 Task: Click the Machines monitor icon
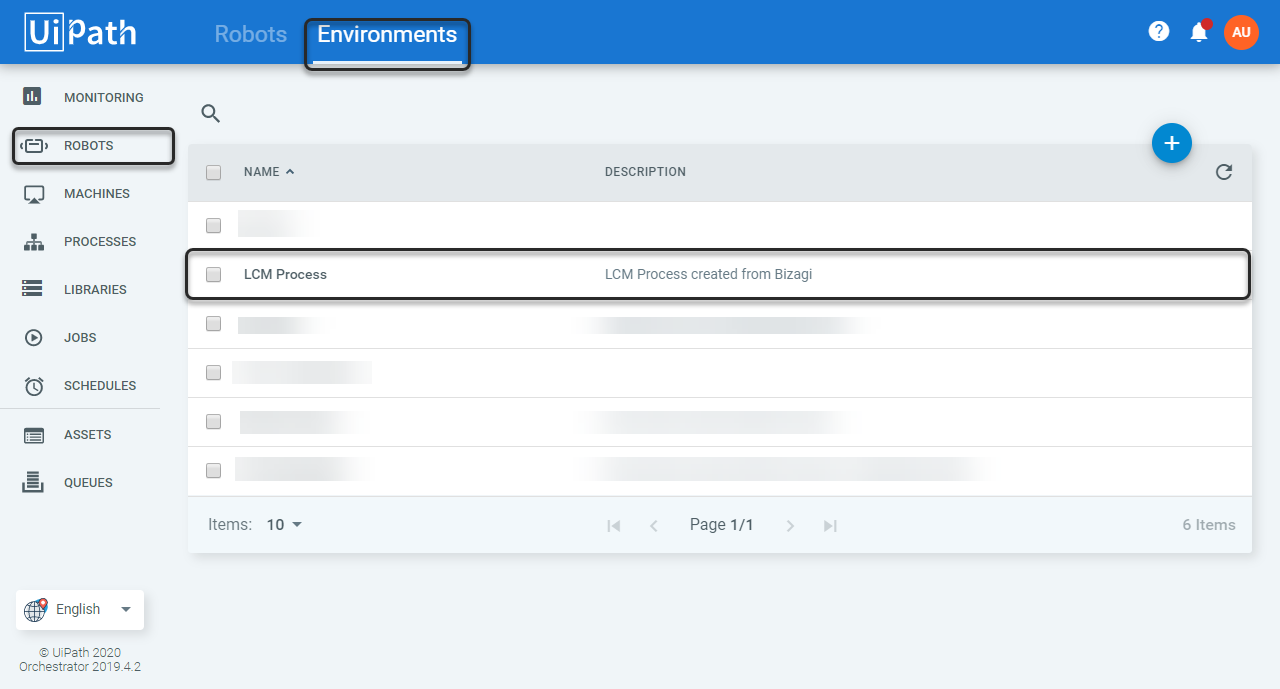coord(34,194)
